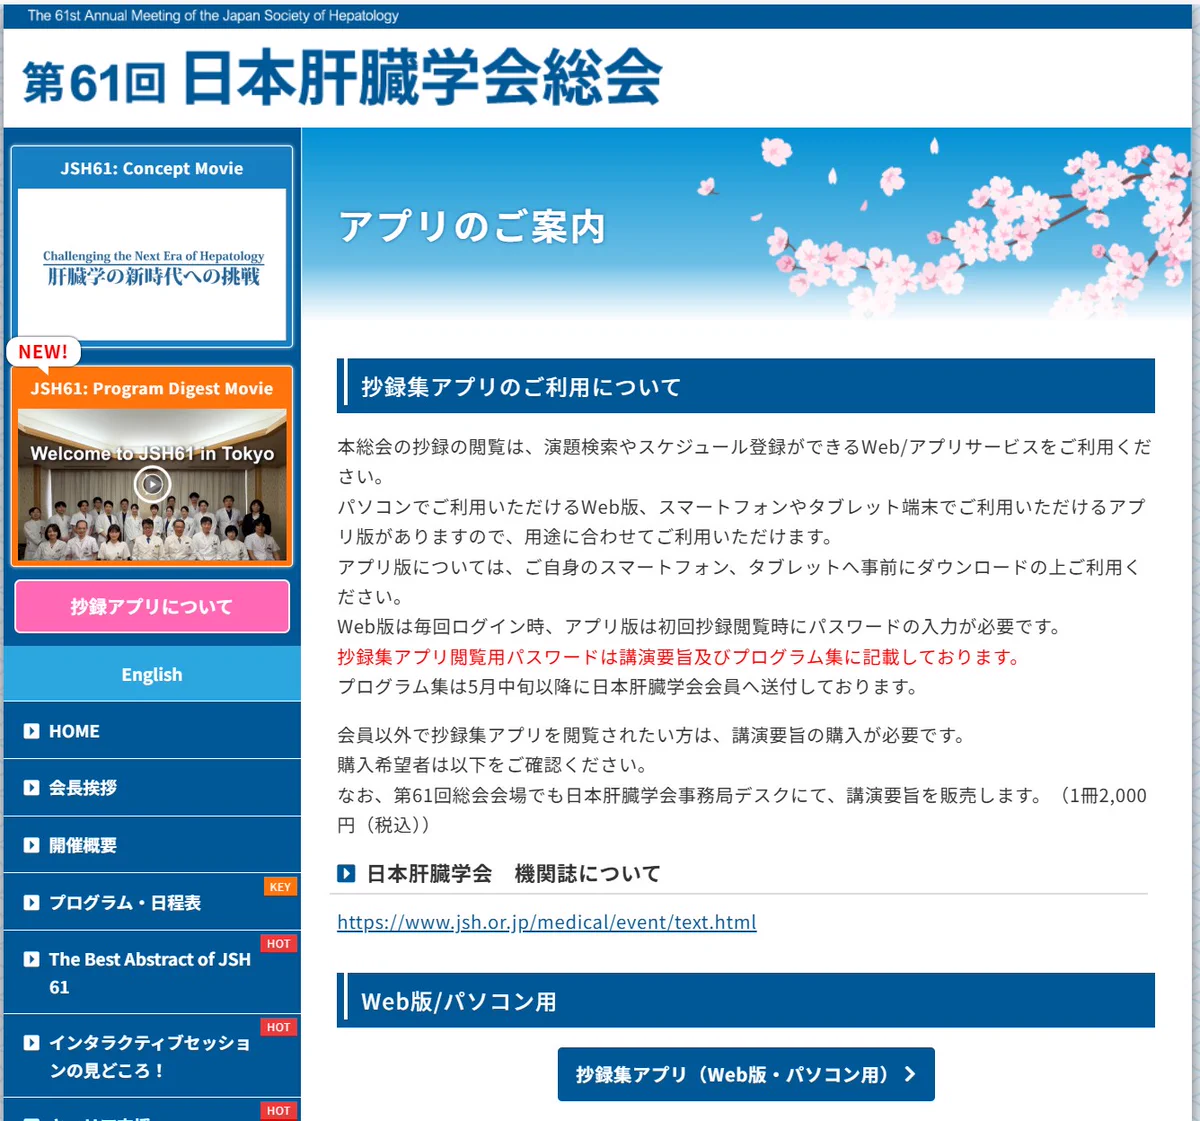Play the Program Digest Movie video
This screenshot has width=1200, height=1121.
coord(152,485)
